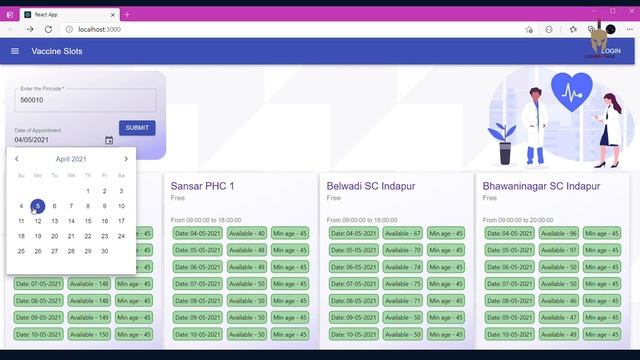Go back in browser history
The width and height of the screenshot is (640, 360).
(11, 29)
